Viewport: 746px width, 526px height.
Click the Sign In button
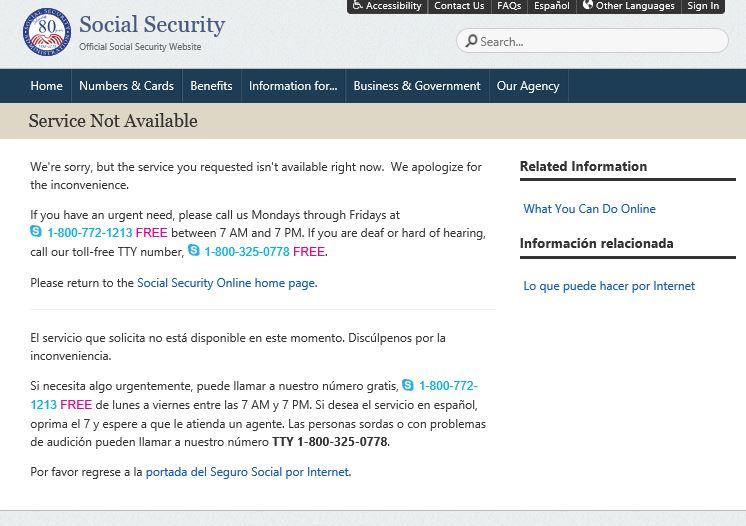click(x=703, y=6)
